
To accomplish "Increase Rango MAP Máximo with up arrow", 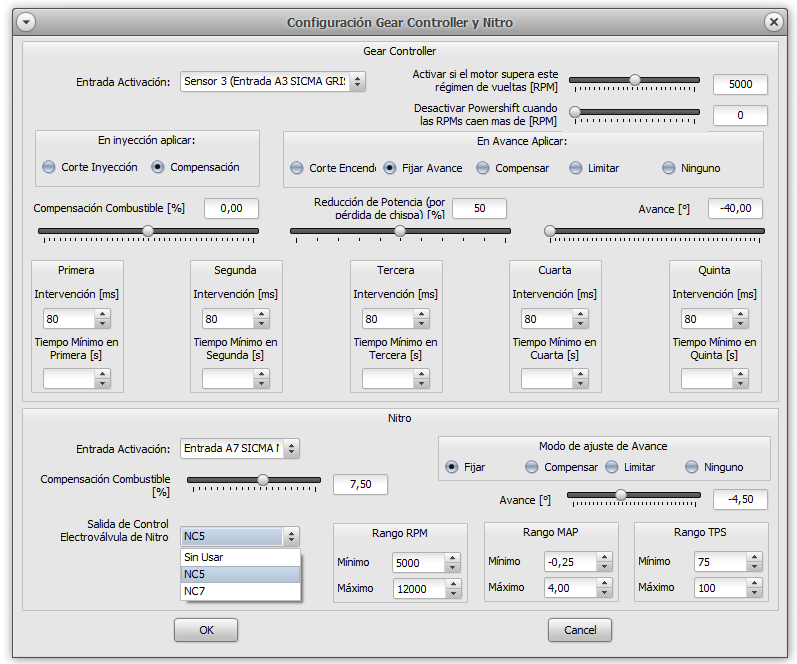I will tap(604, 583).
